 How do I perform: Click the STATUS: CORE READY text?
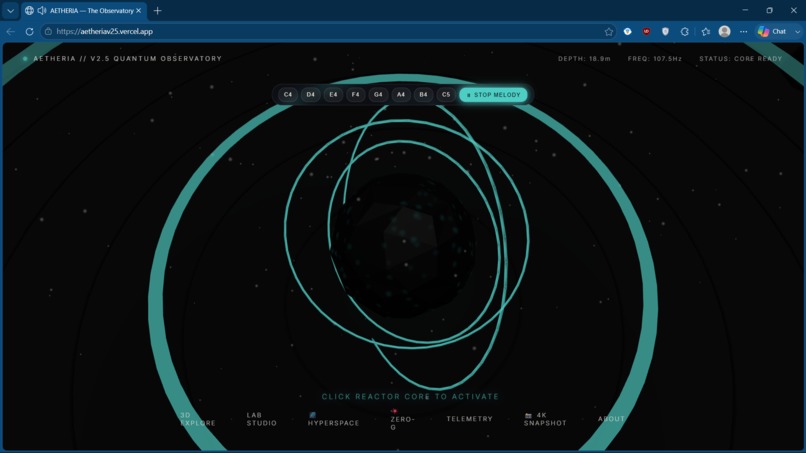pyautogui.click(x=741, y=59)
